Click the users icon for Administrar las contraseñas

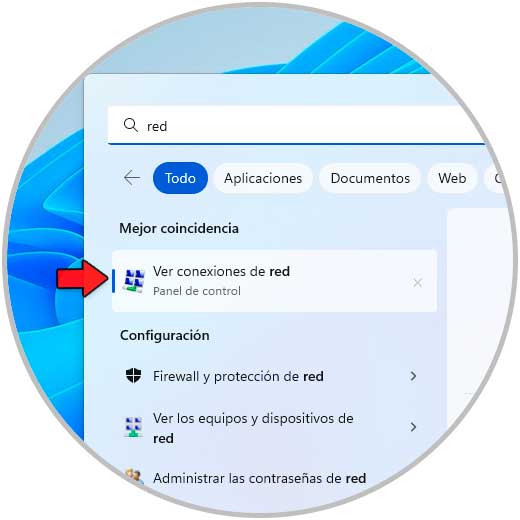pyautogui.click(x=134, y=477)
